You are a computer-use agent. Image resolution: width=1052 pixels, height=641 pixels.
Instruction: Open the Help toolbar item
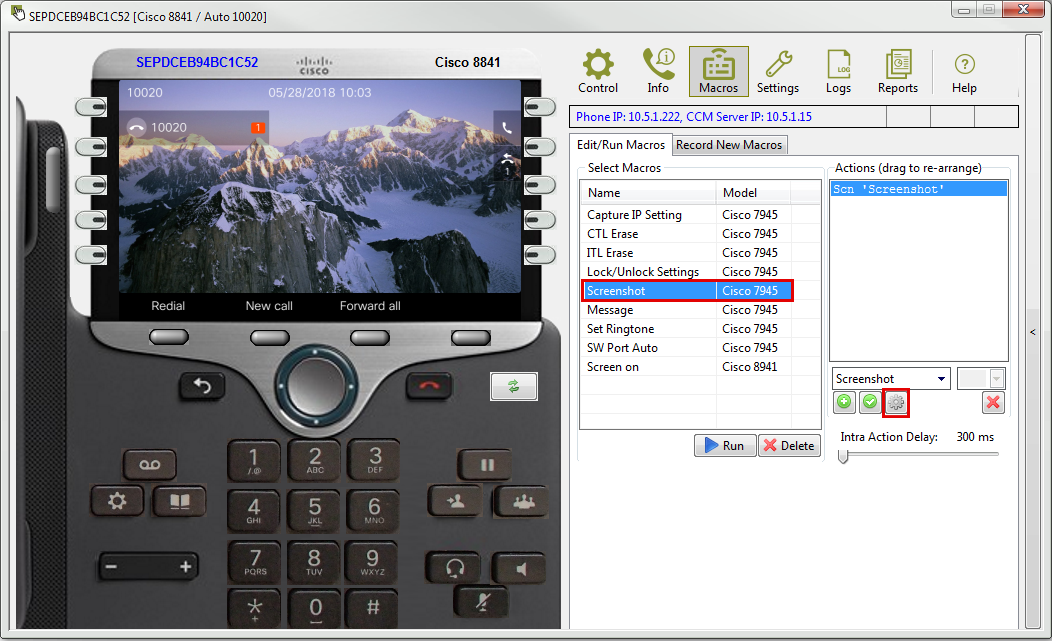(x=964, y=72)
